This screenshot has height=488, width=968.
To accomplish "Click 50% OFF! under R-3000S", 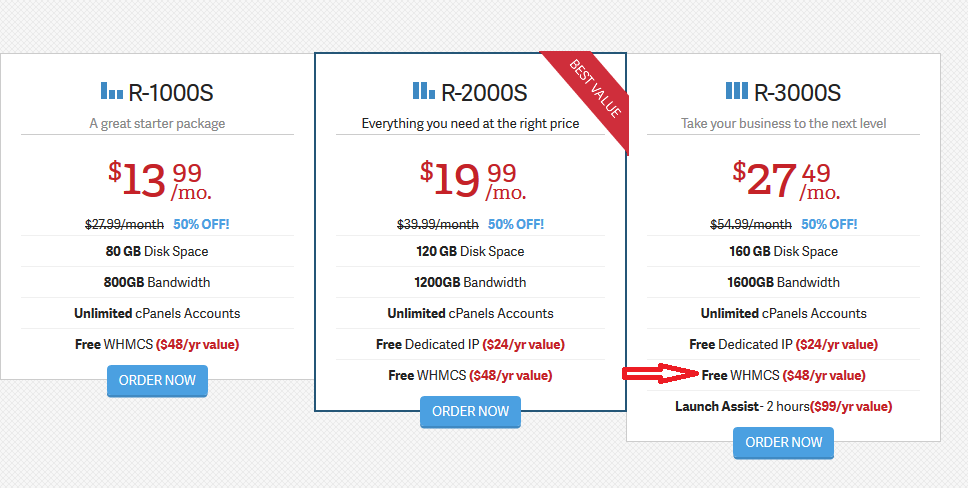I will coord(829,224).
